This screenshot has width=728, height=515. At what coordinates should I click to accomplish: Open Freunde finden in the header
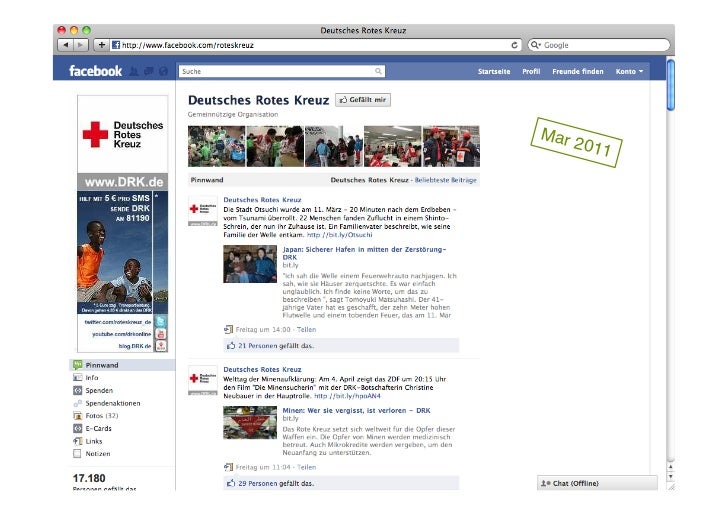578,72
